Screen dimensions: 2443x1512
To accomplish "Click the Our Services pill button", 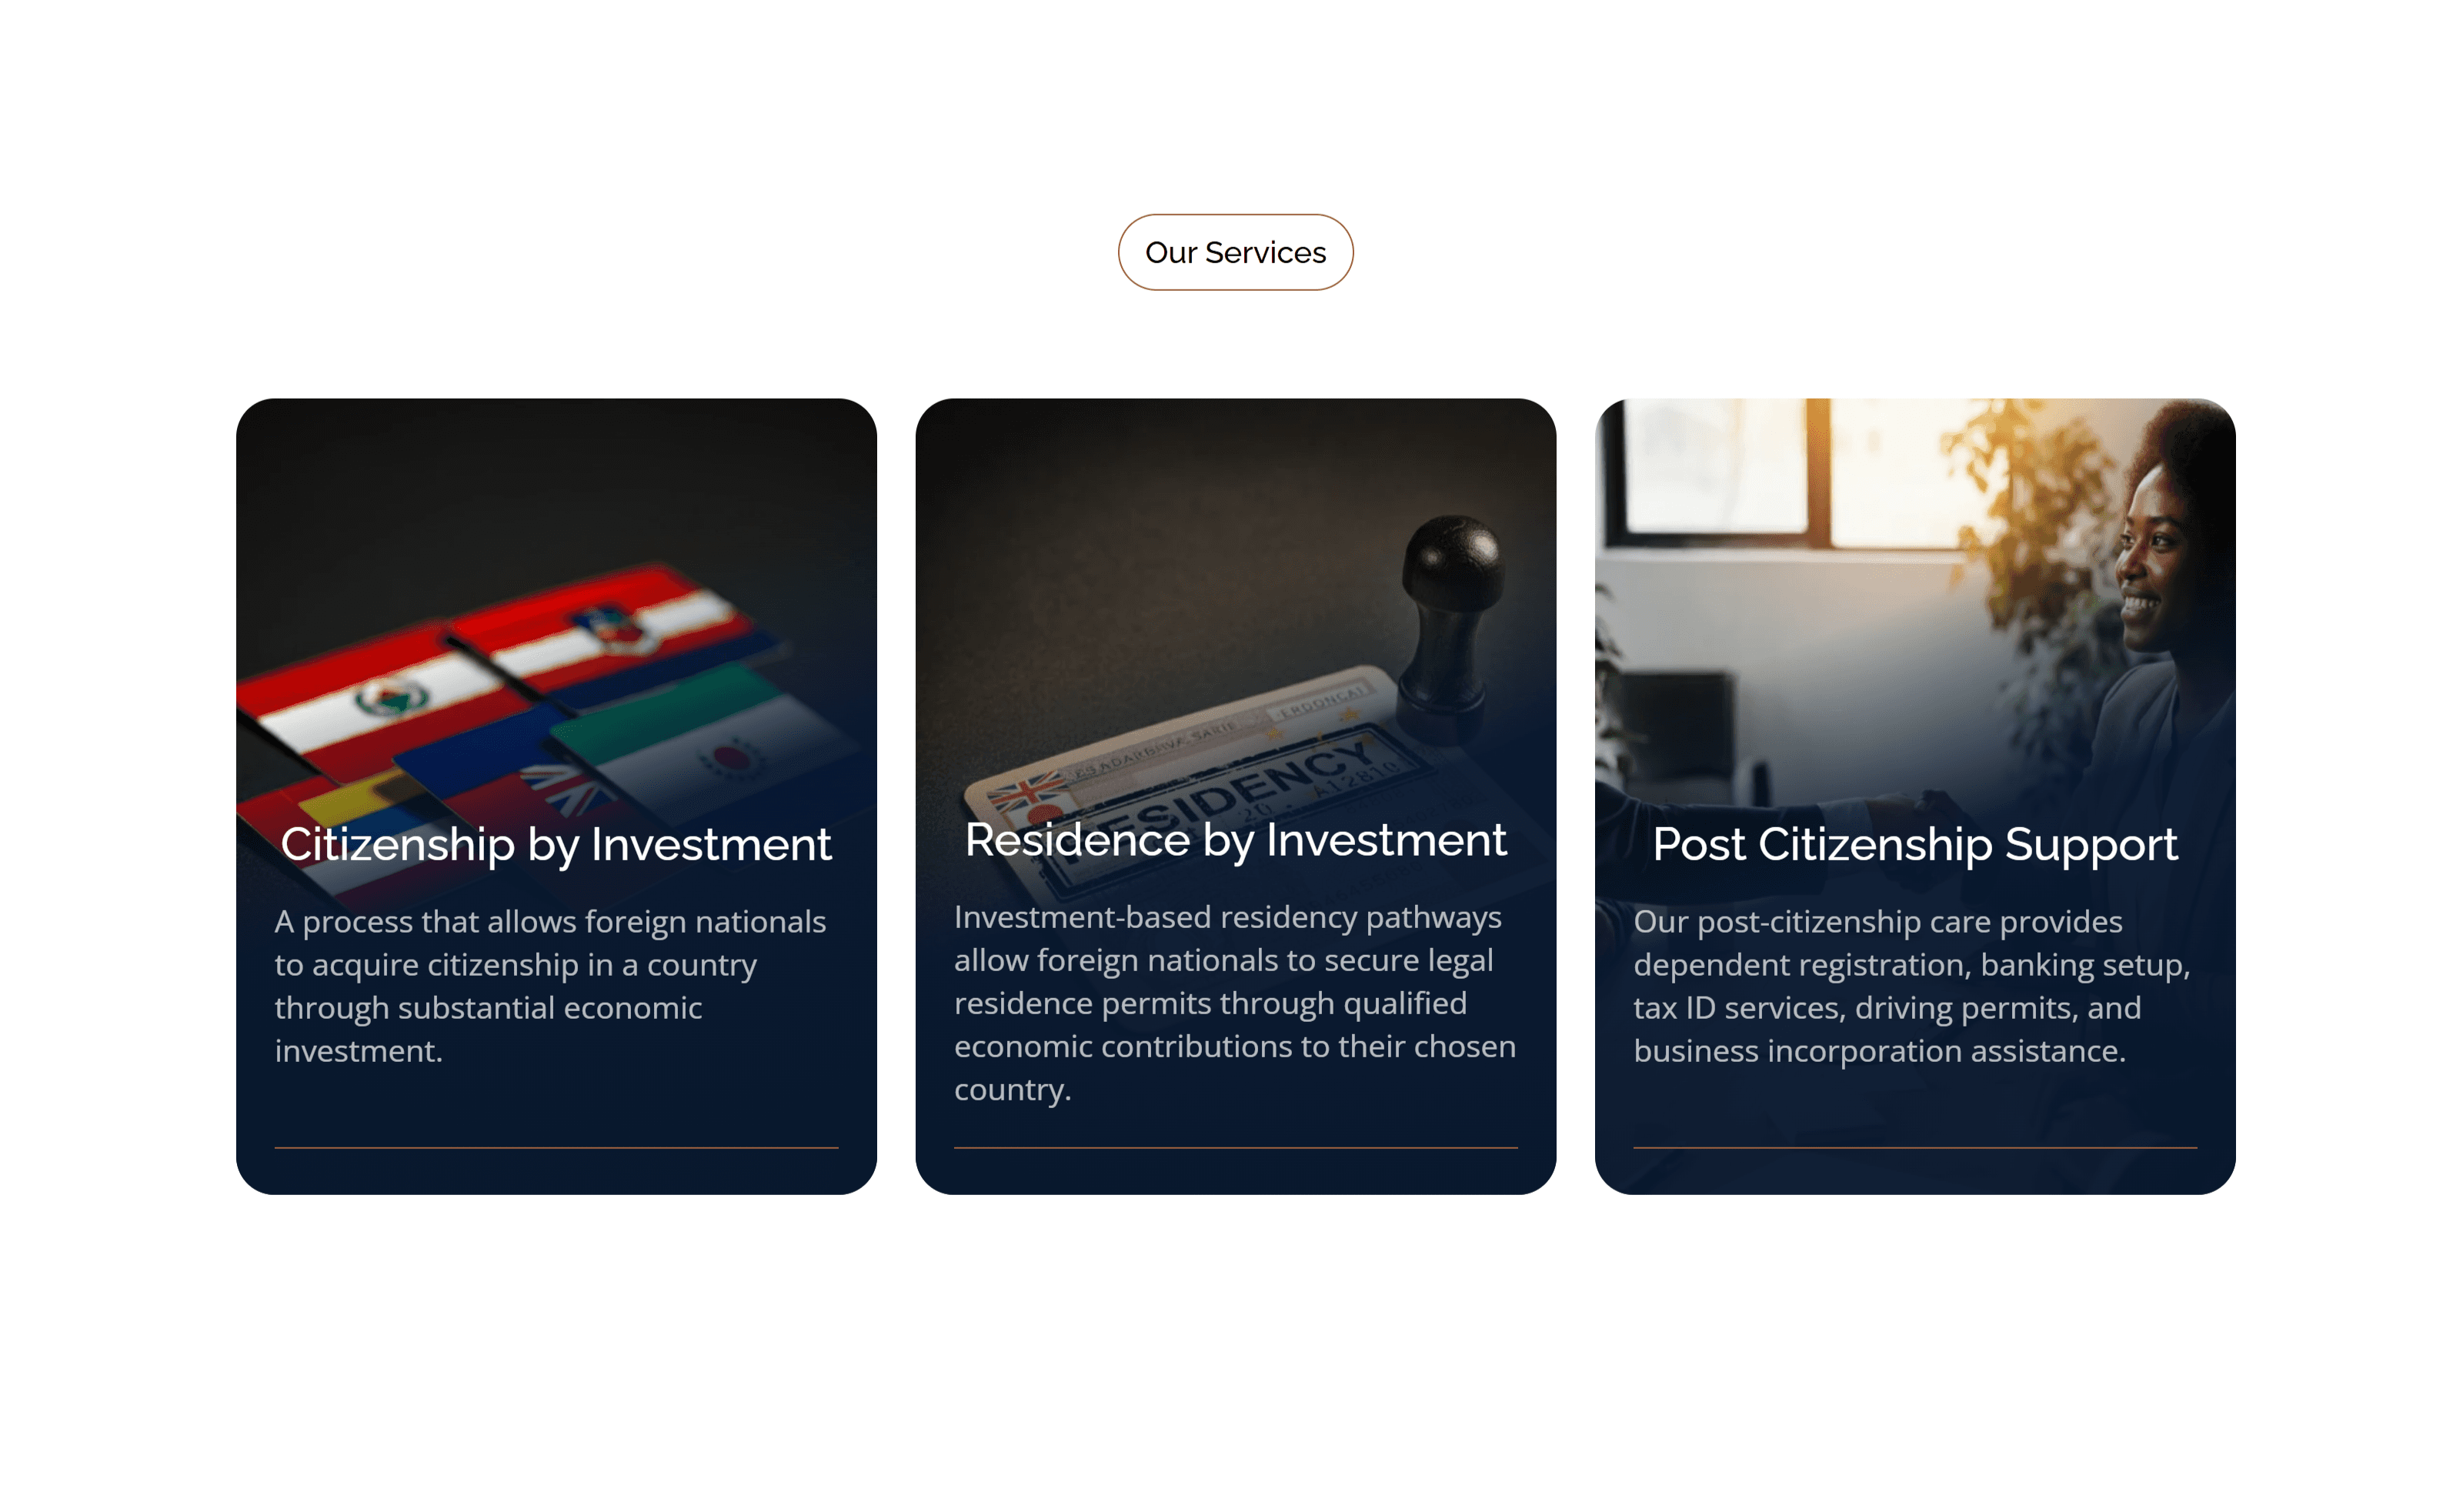I will pyautogui.click(x=1235, y=252).
